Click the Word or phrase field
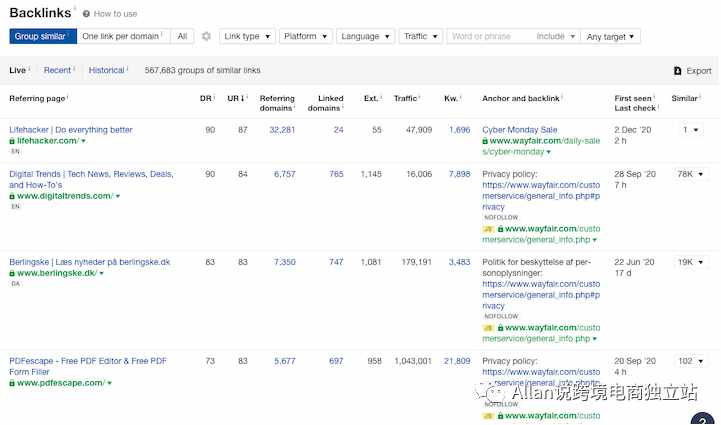This screenshot has height=425, width=721. pos(488,36)
